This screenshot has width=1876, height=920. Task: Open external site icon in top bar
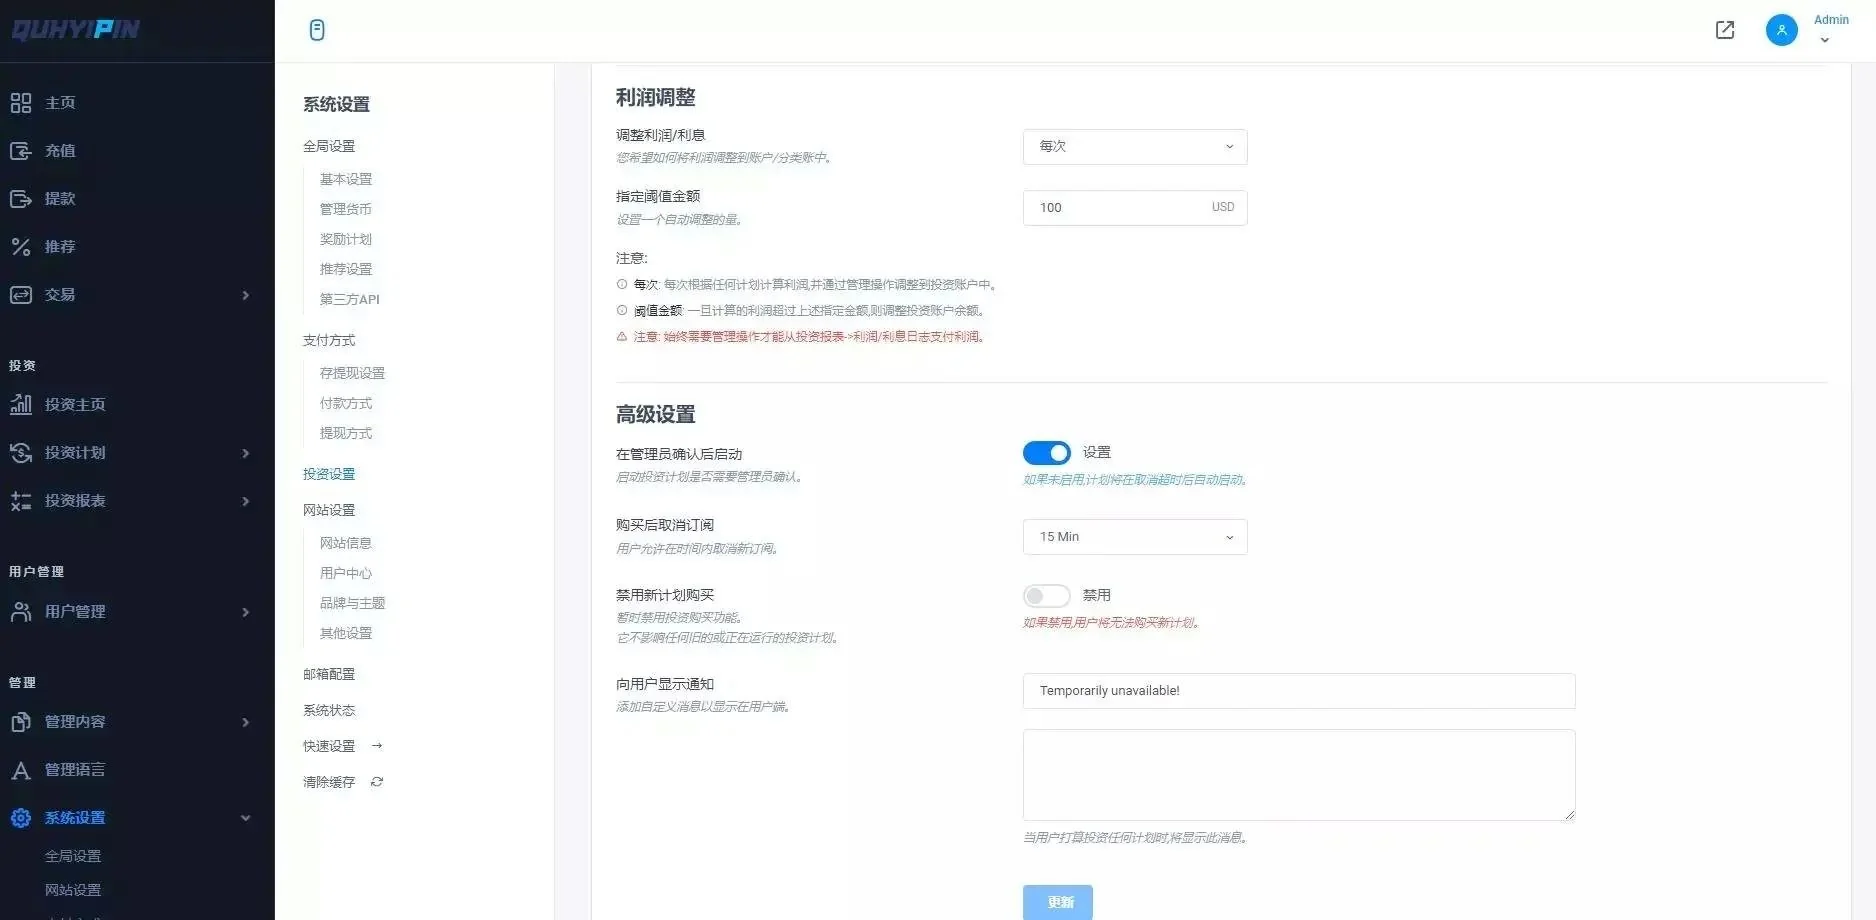pos(1725,30)
